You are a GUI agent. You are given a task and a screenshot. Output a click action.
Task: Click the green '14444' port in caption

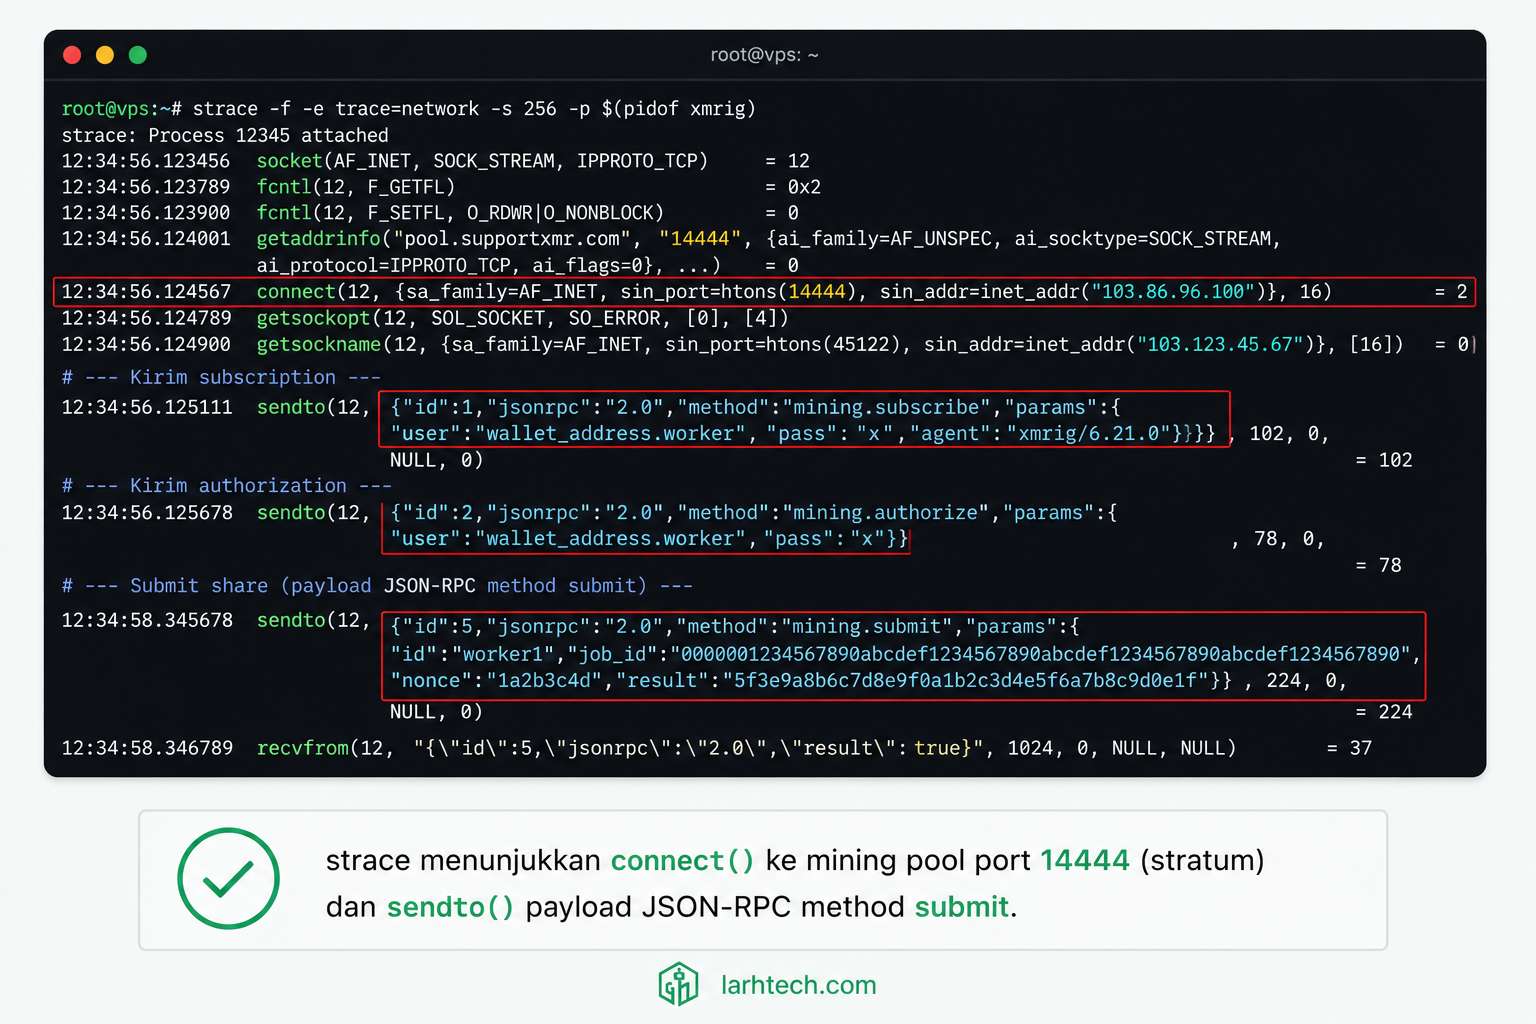click(x=1085, y=861)
